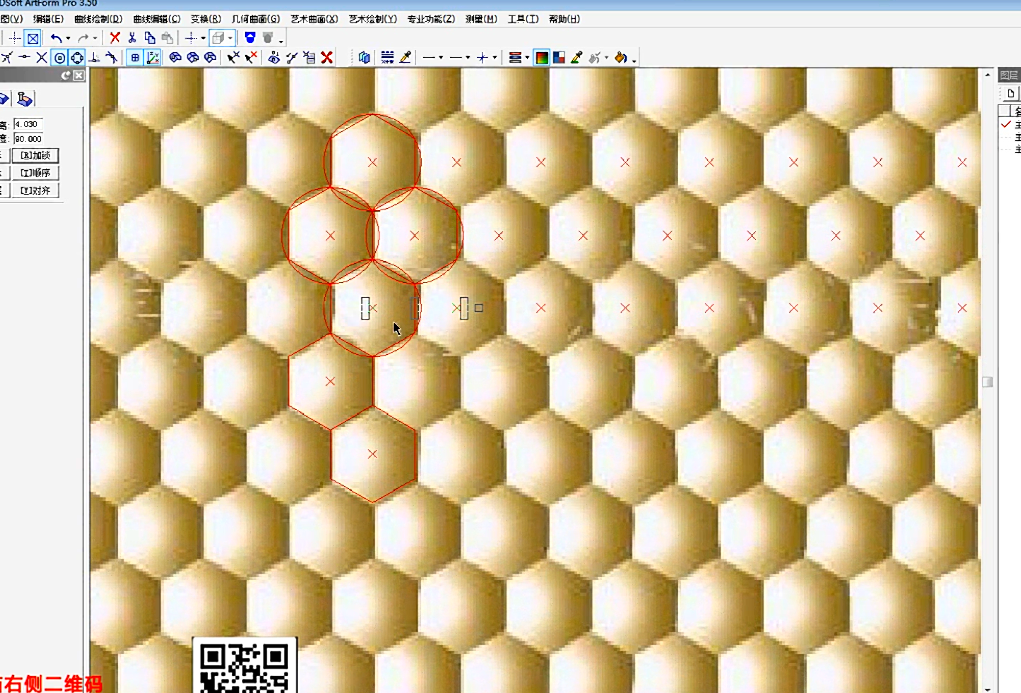1021x693 pixels.
Task: Click the blue layered blocks icon
Action: [364, 58]
